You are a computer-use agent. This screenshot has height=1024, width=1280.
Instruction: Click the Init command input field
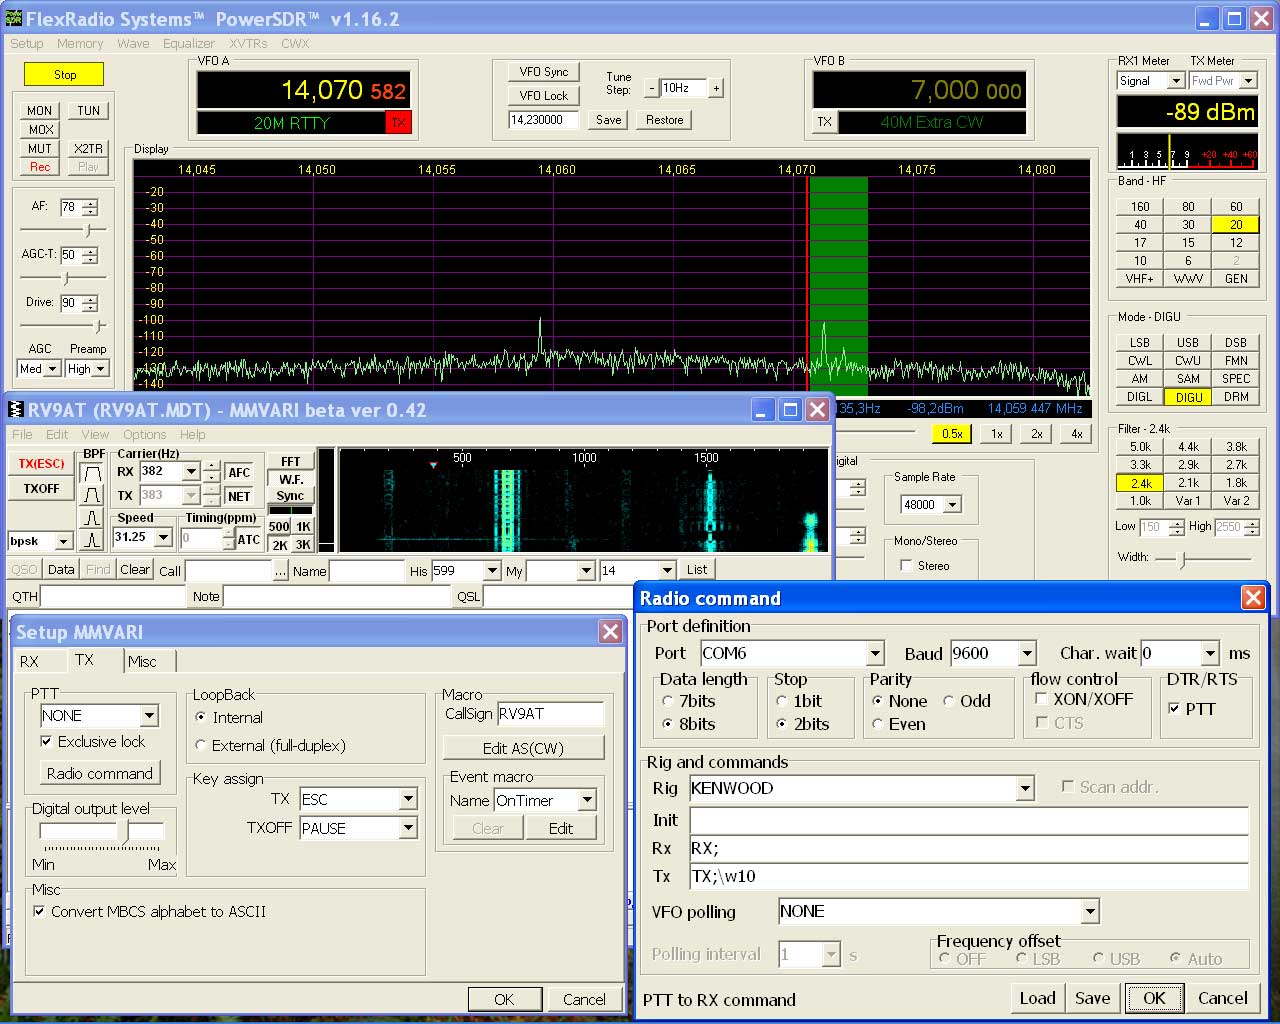(x=968, y=821)
